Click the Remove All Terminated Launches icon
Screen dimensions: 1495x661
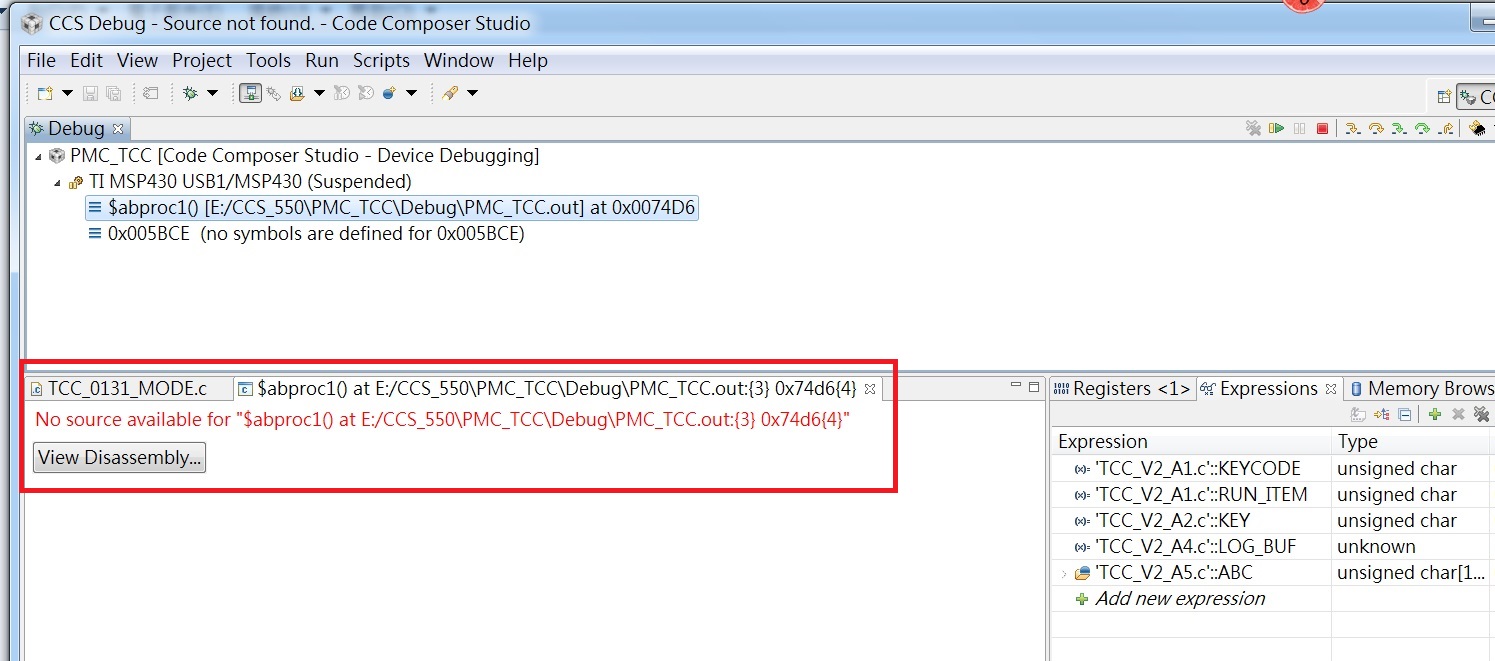coord(1253,128)
